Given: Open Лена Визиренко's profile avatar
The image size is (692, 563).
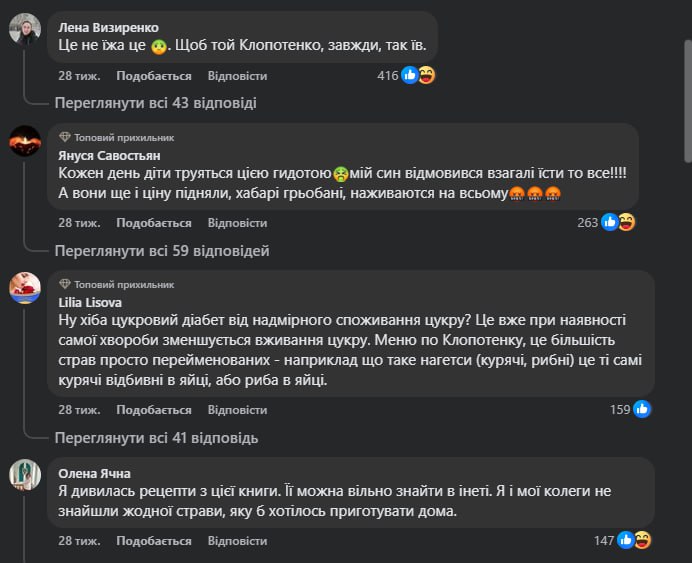Looking at the screenshot, I should [x=25, y=29].
